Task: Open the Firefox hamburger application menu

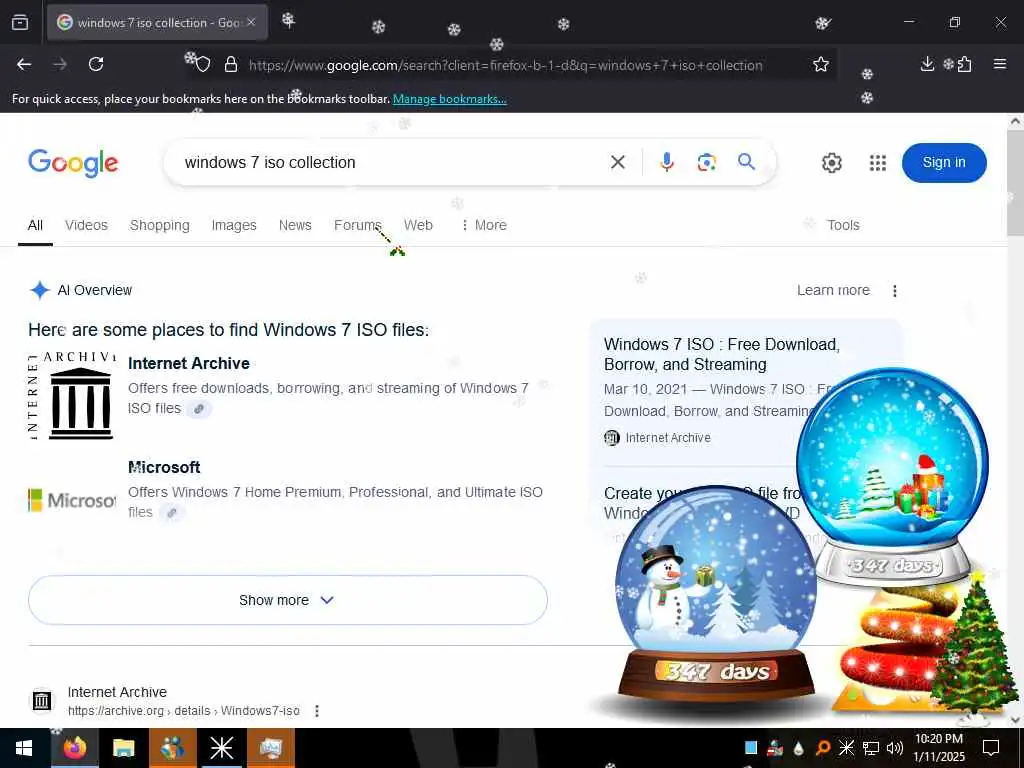Action: (x=1000, y=64)
